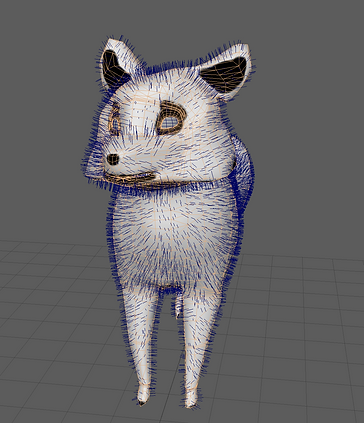Click the wireframe eye socket facing the viewer

point(171,118)
